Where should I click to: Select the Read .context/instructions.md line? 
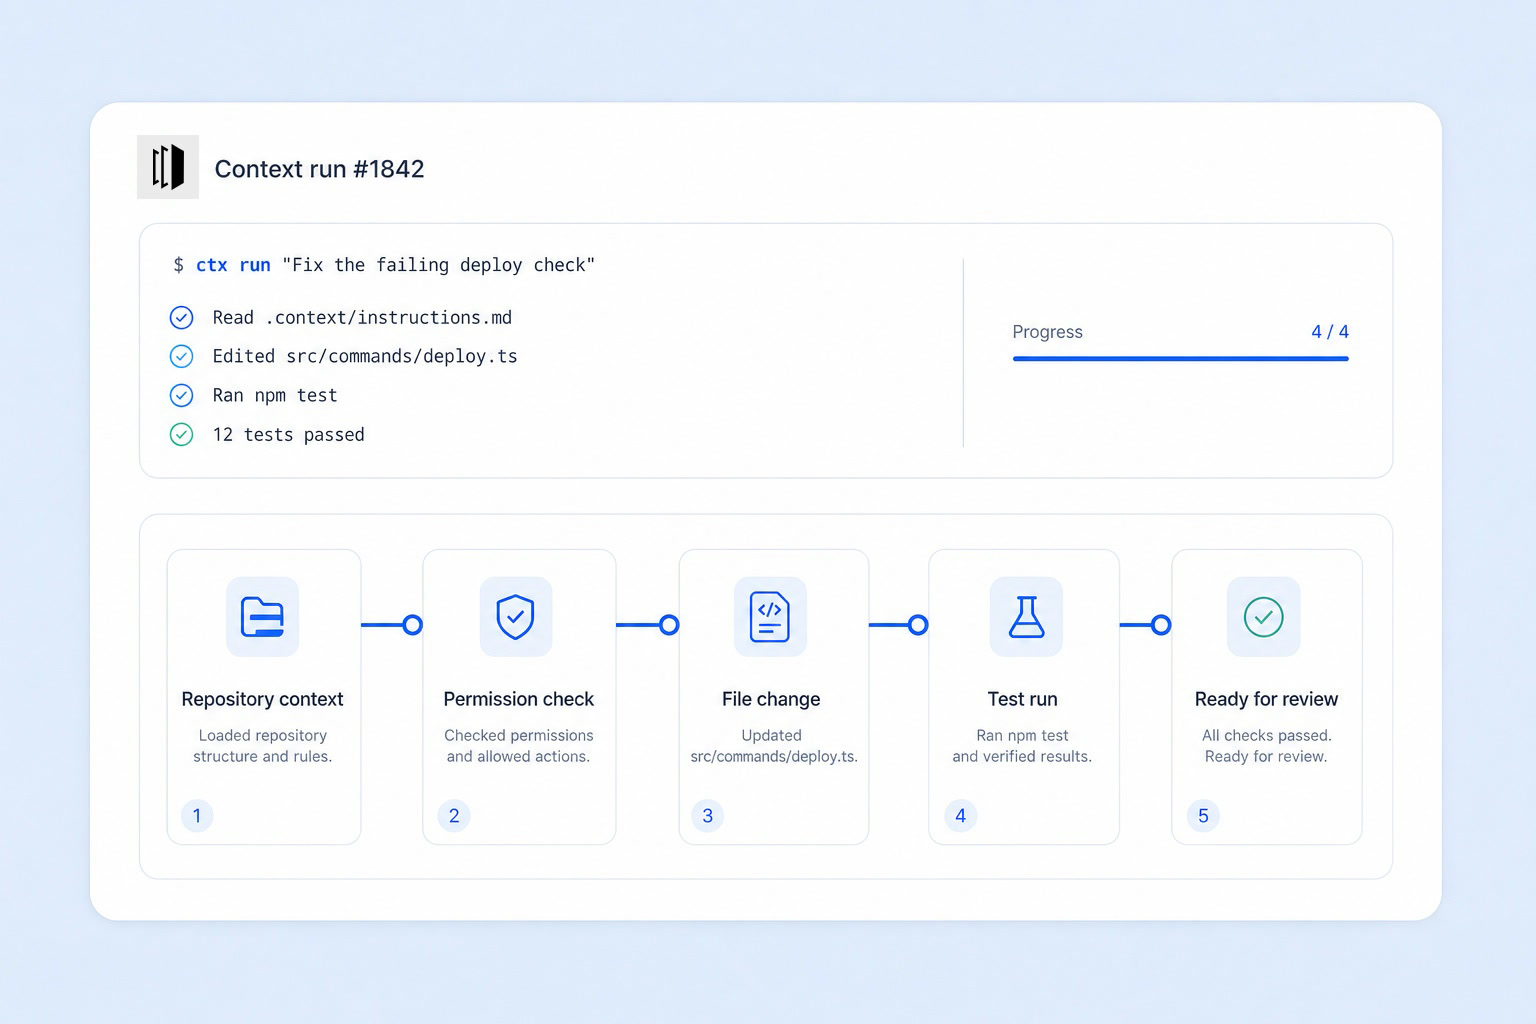[362, 318]
